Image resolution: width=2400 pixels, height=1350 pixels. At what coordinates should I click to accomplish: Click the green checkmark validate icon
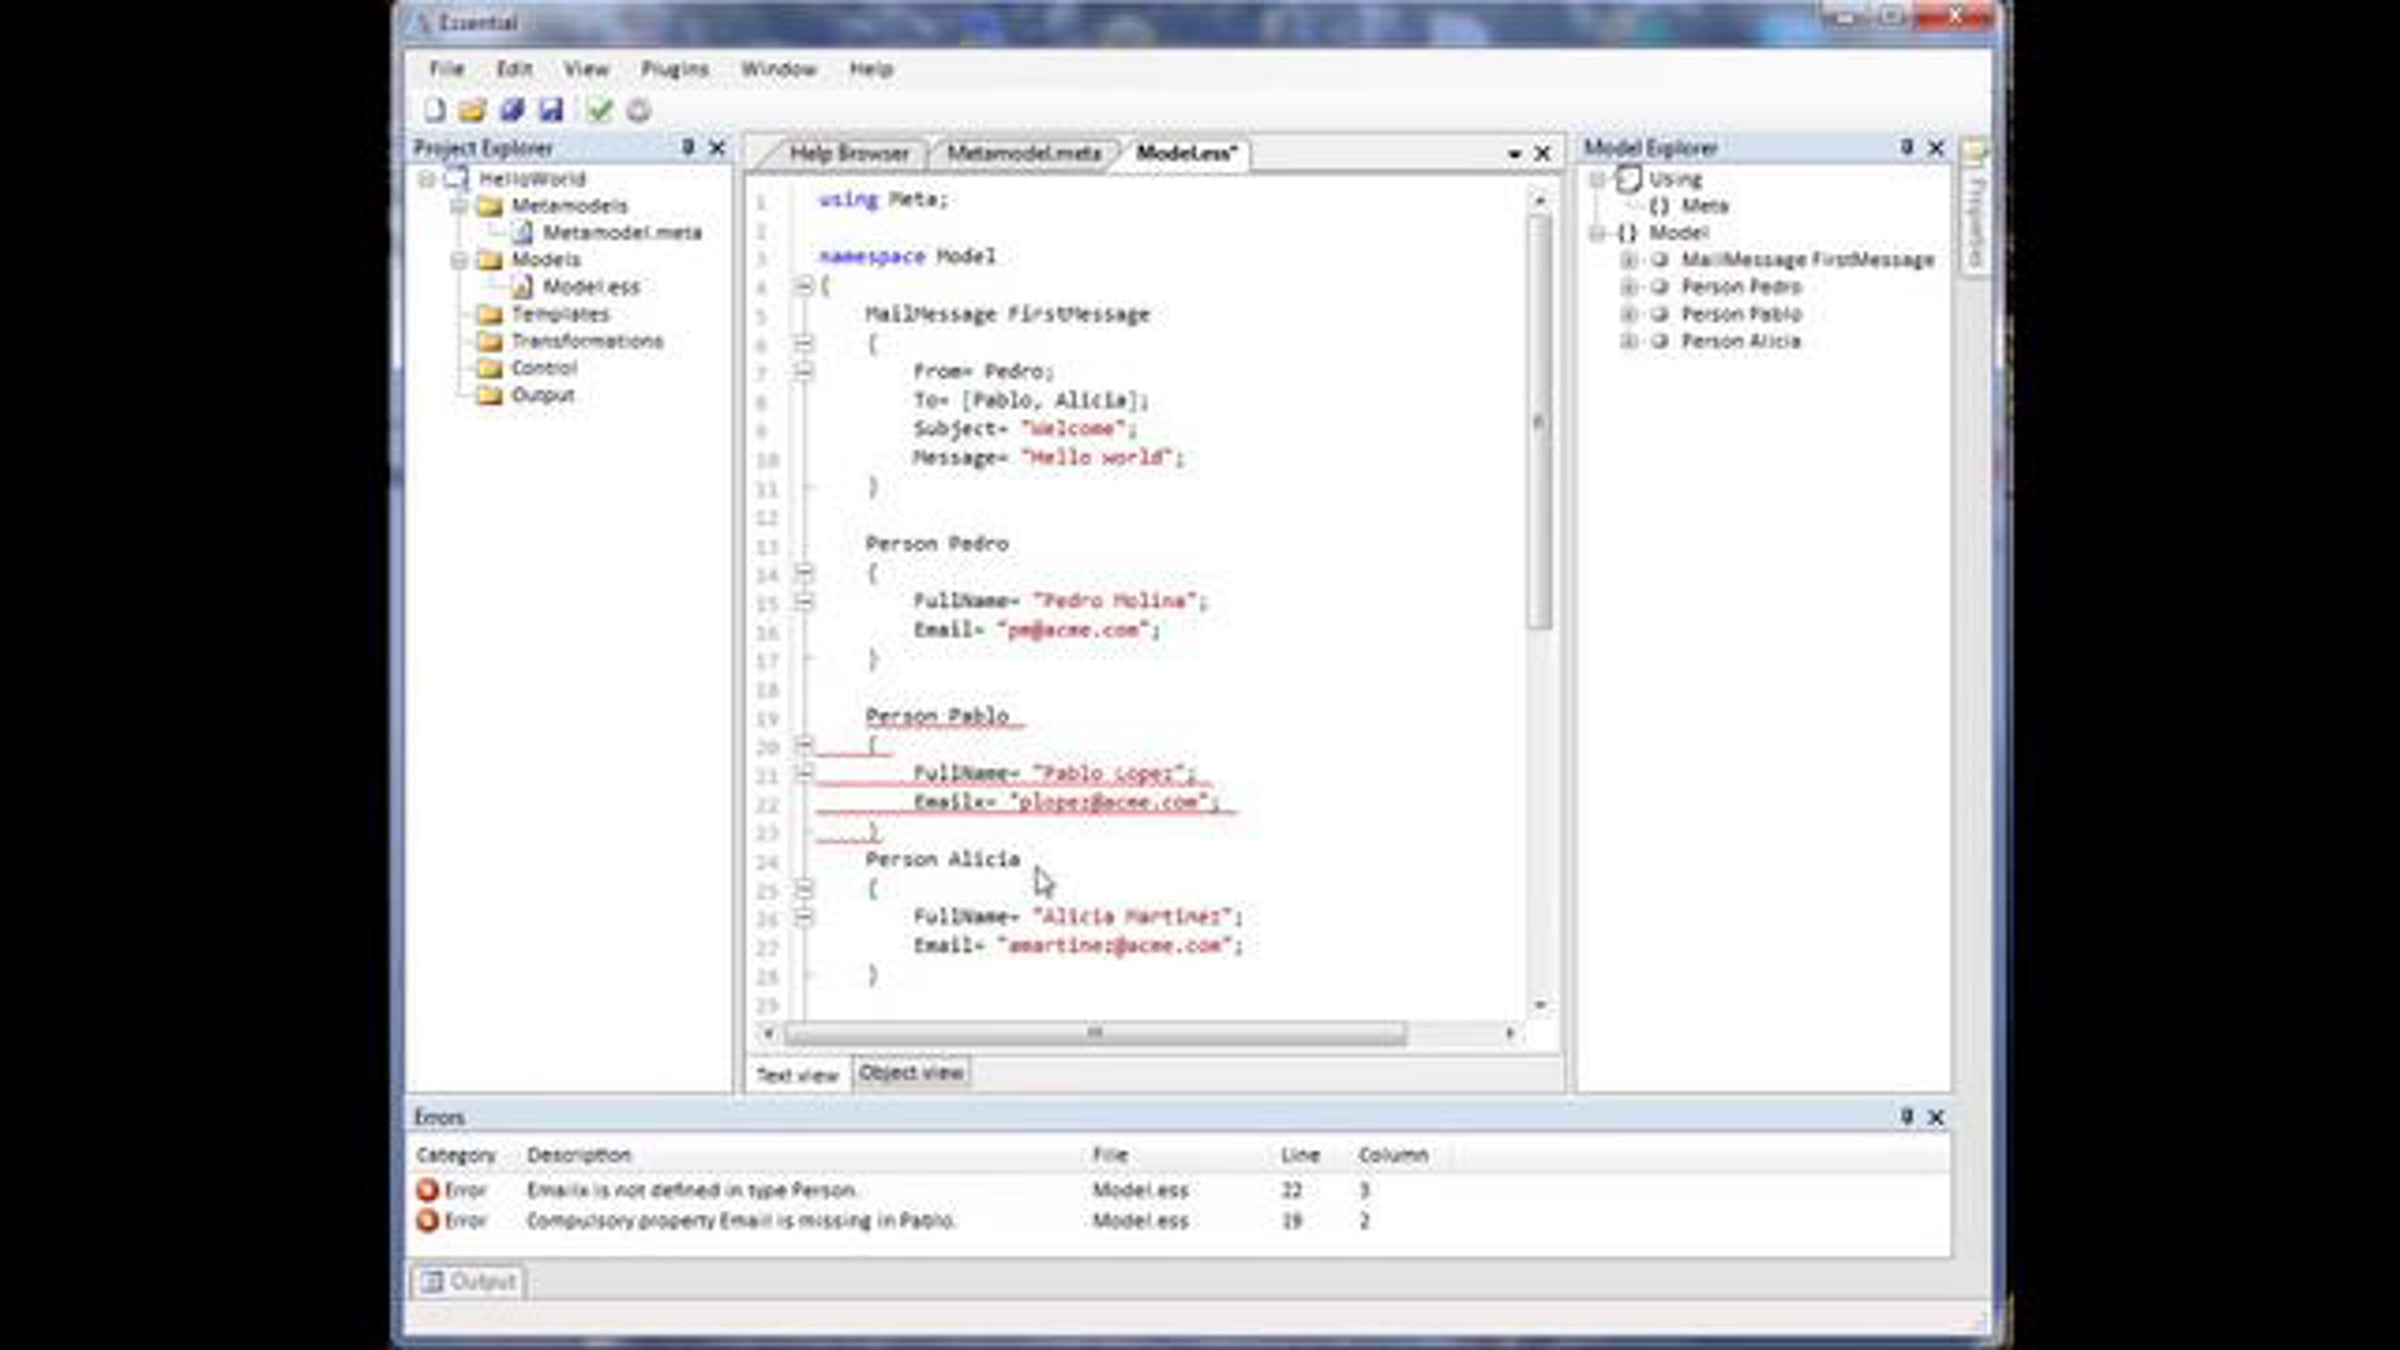[600, 110]
